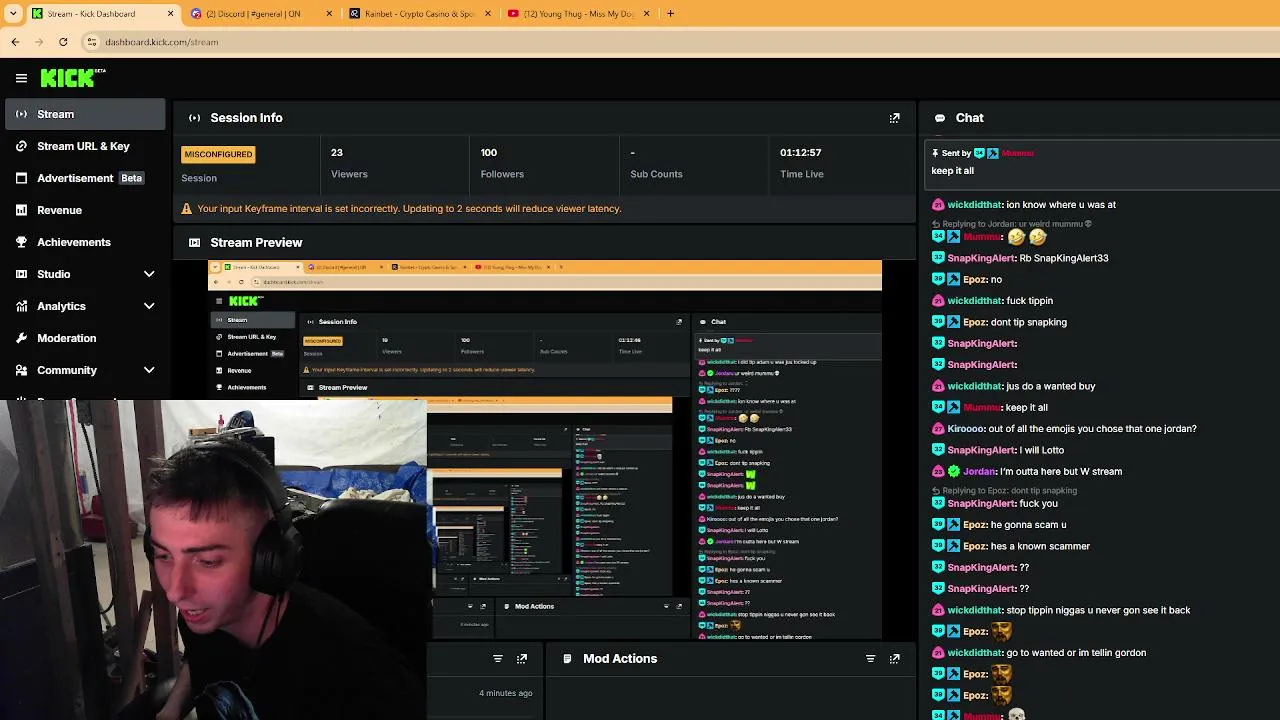Image resolution: width=1280 pixels, height=720 pixels.
Task: Switch to the Young Thug YouTube tab
Action: tap(579, 14)
